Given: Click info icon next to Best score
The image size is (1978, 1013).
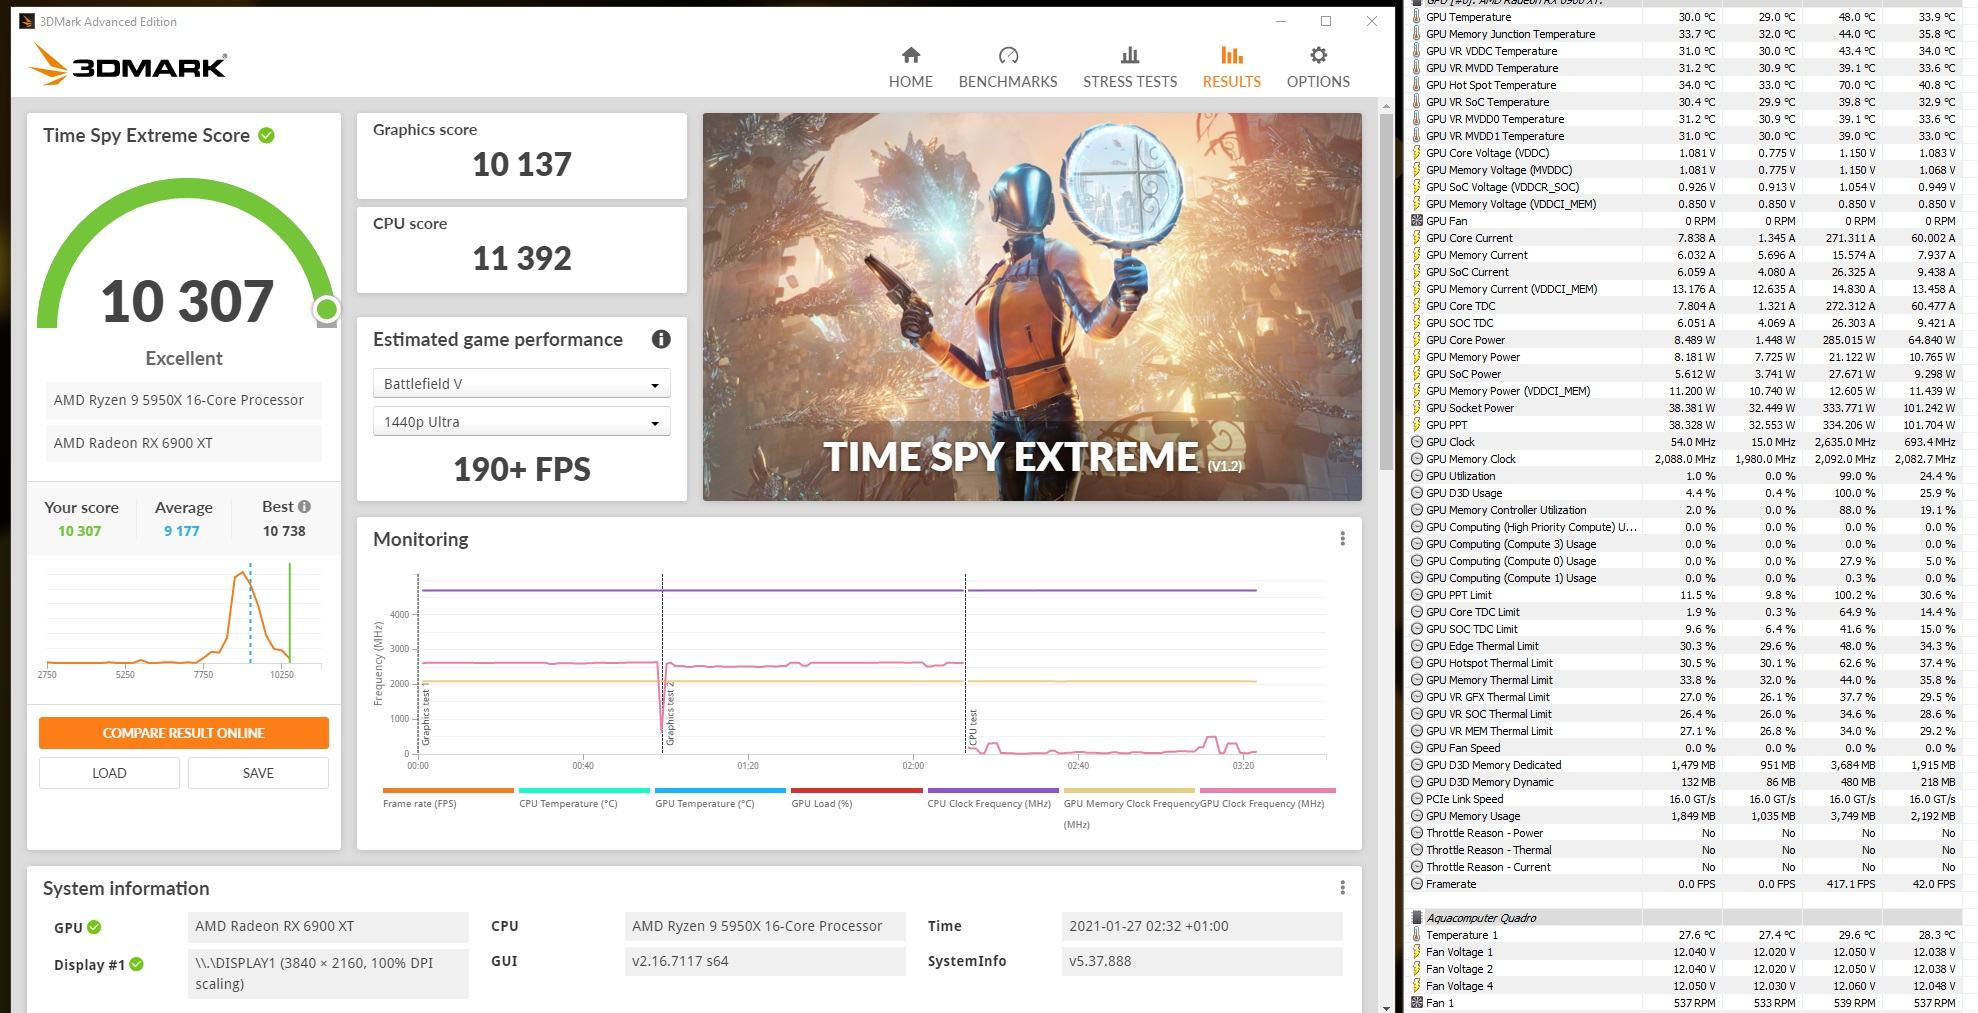Looking at the screenshot, I should [304, 506].
